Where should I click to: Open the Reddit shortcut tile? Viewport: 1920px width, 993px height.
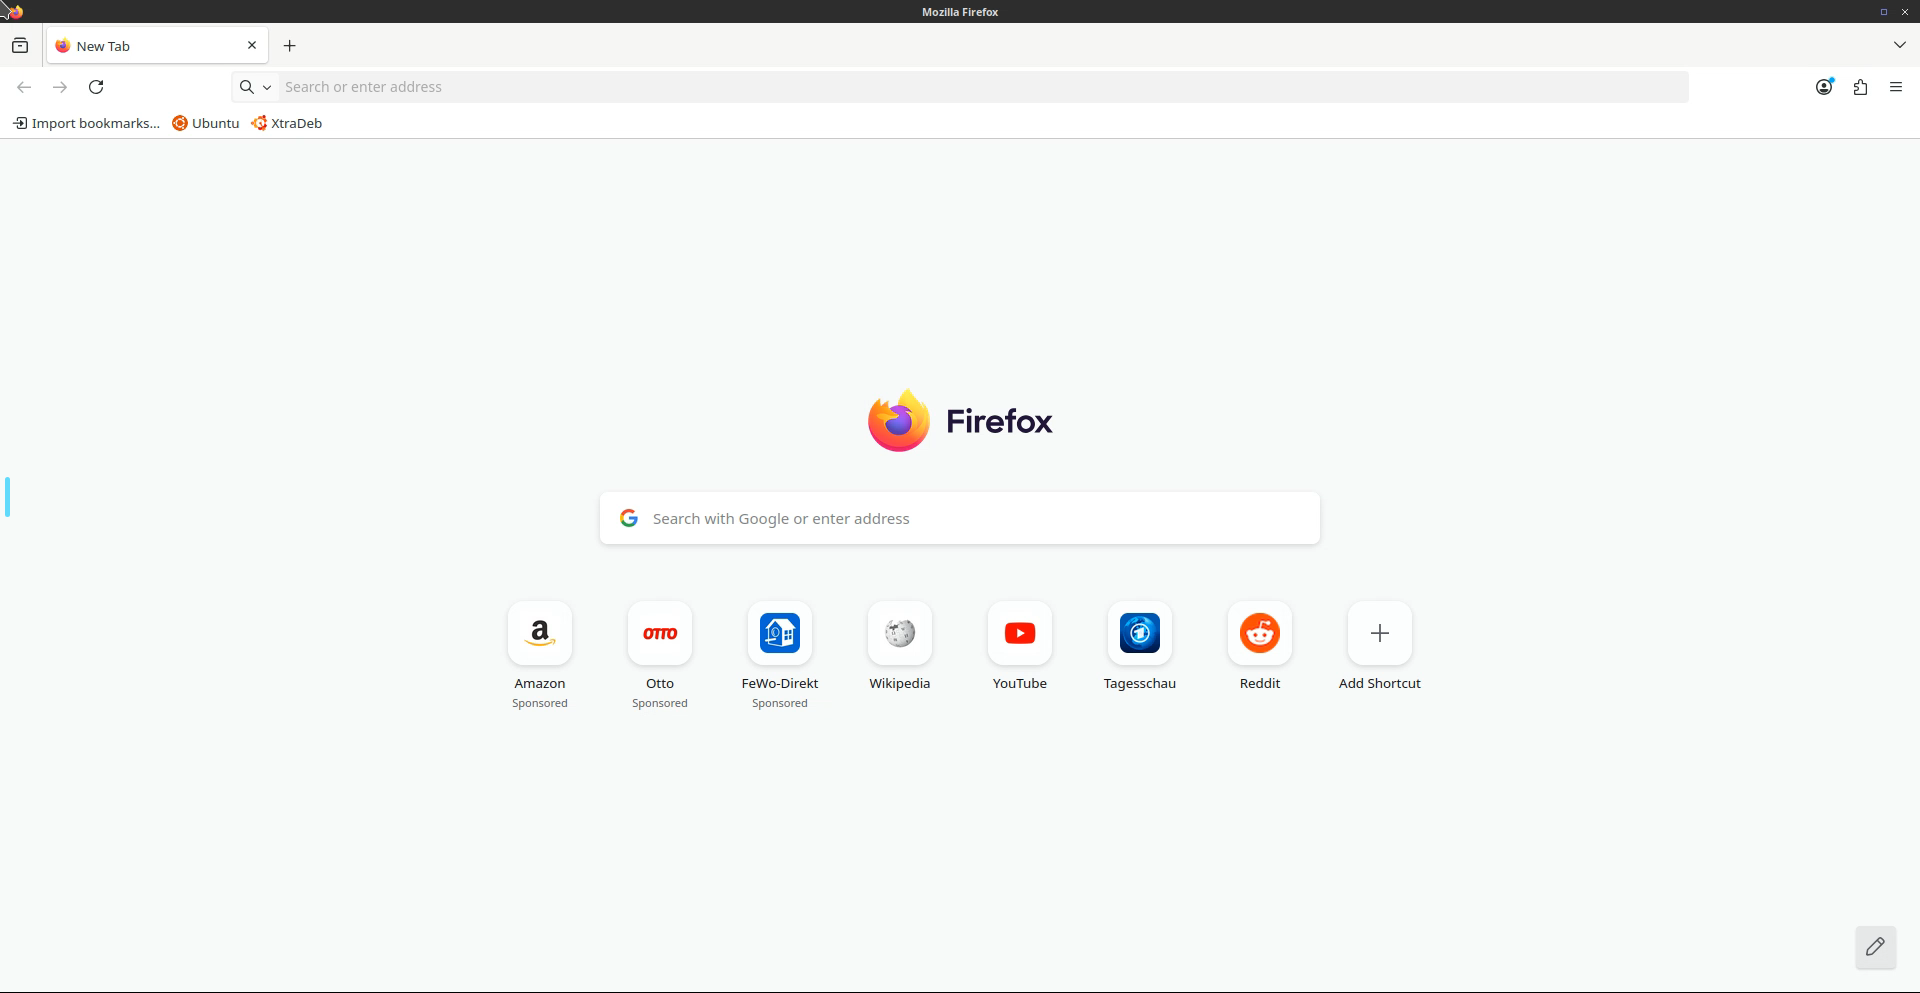pyautogui.click(x=1259, y=633)
